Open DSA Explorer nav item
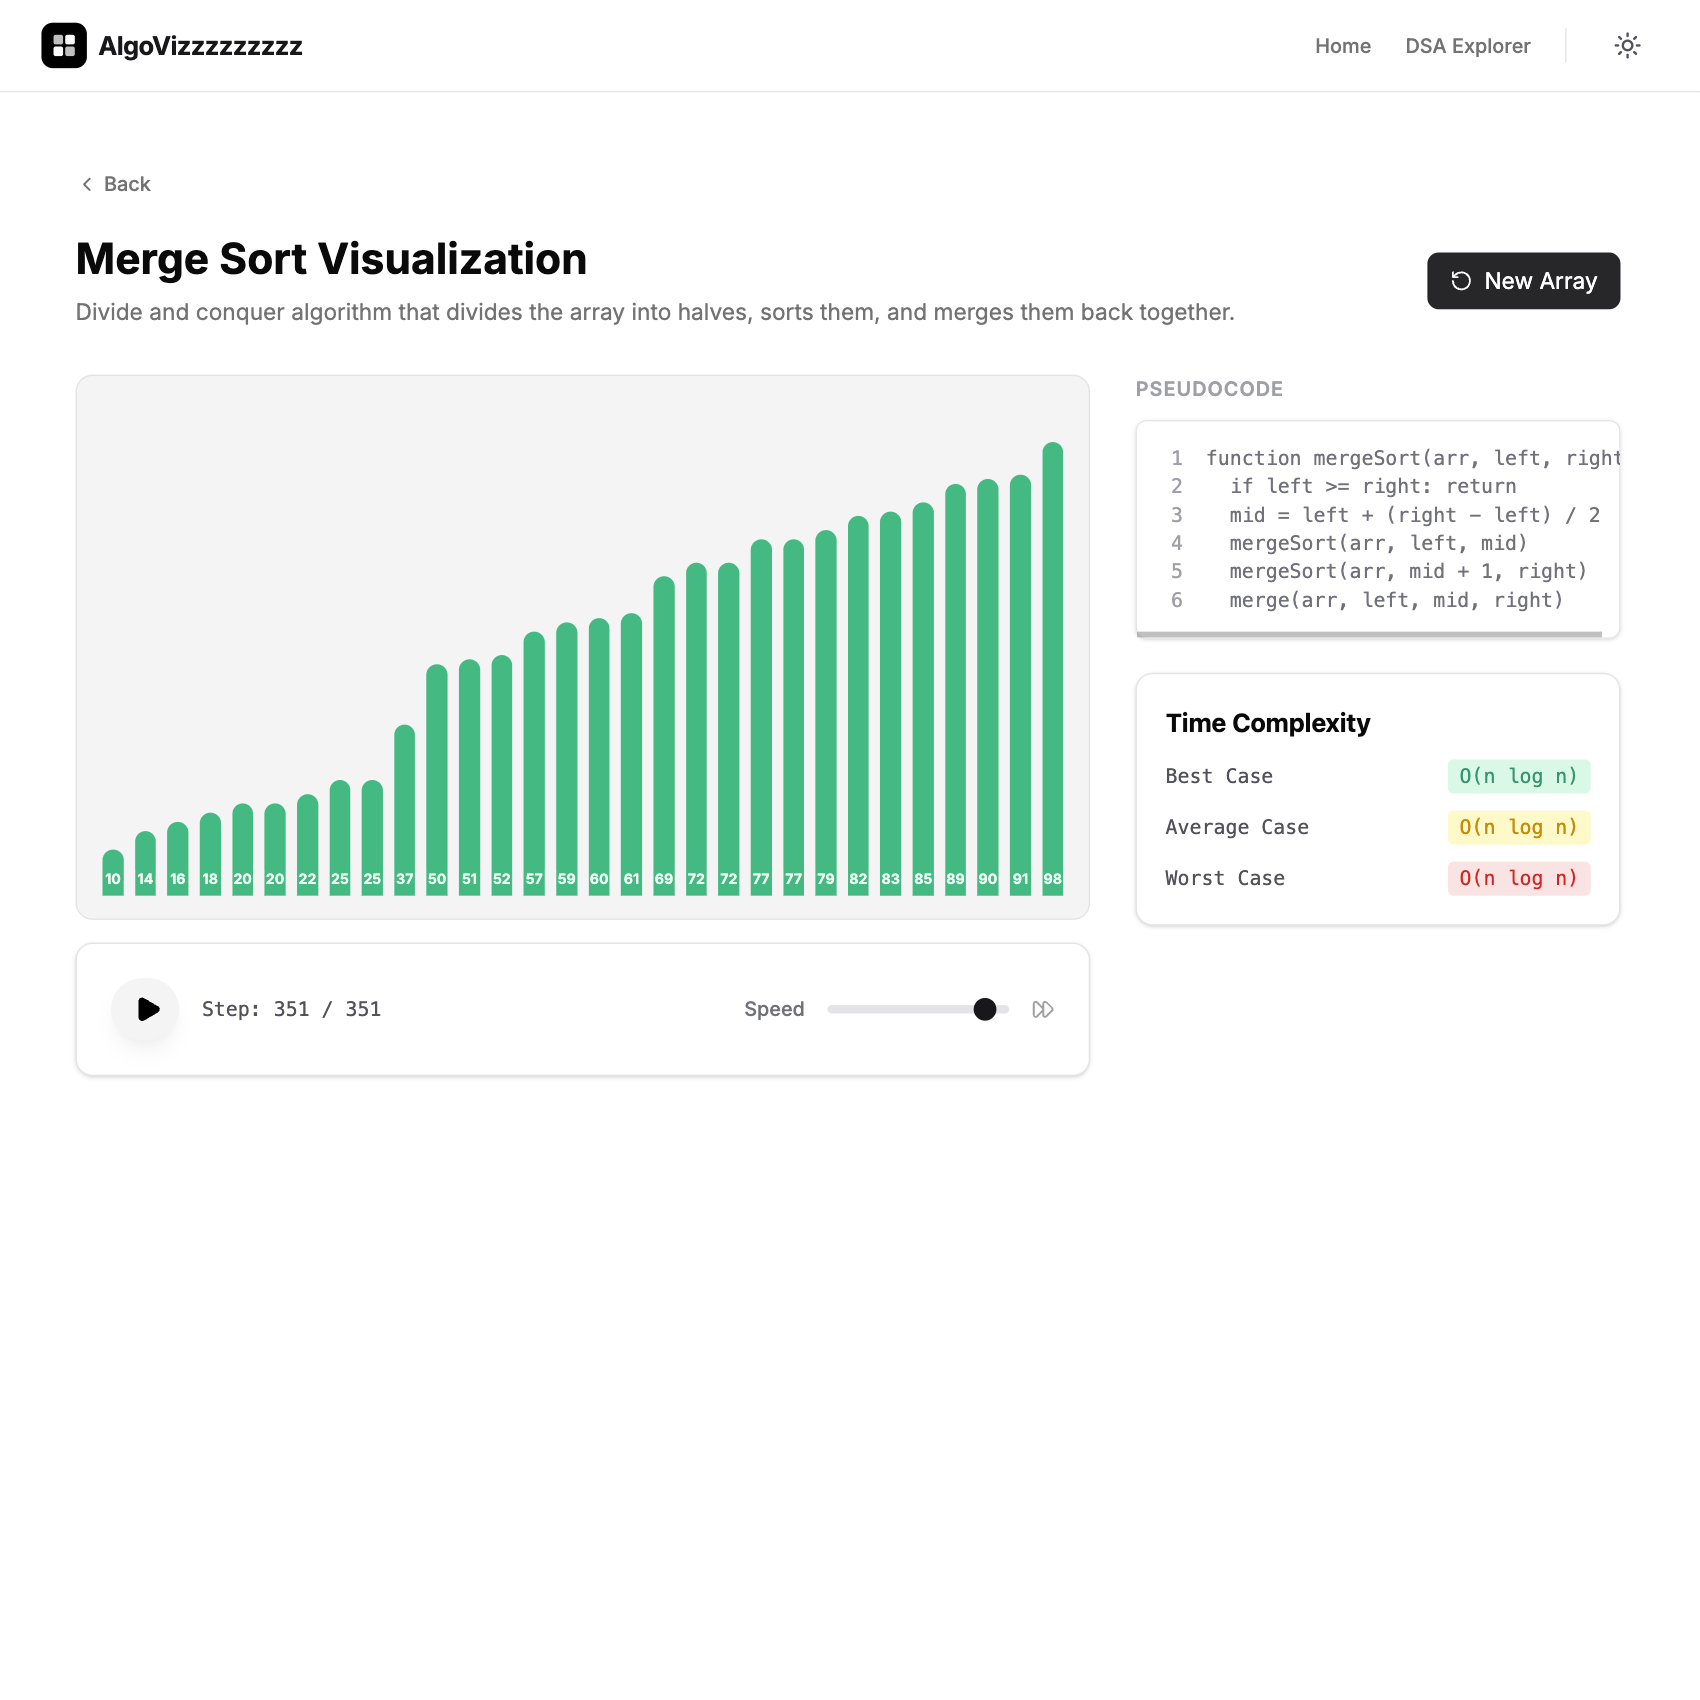The width and height of the screenshot is (1700, 1700). (x=1467, y=46)
